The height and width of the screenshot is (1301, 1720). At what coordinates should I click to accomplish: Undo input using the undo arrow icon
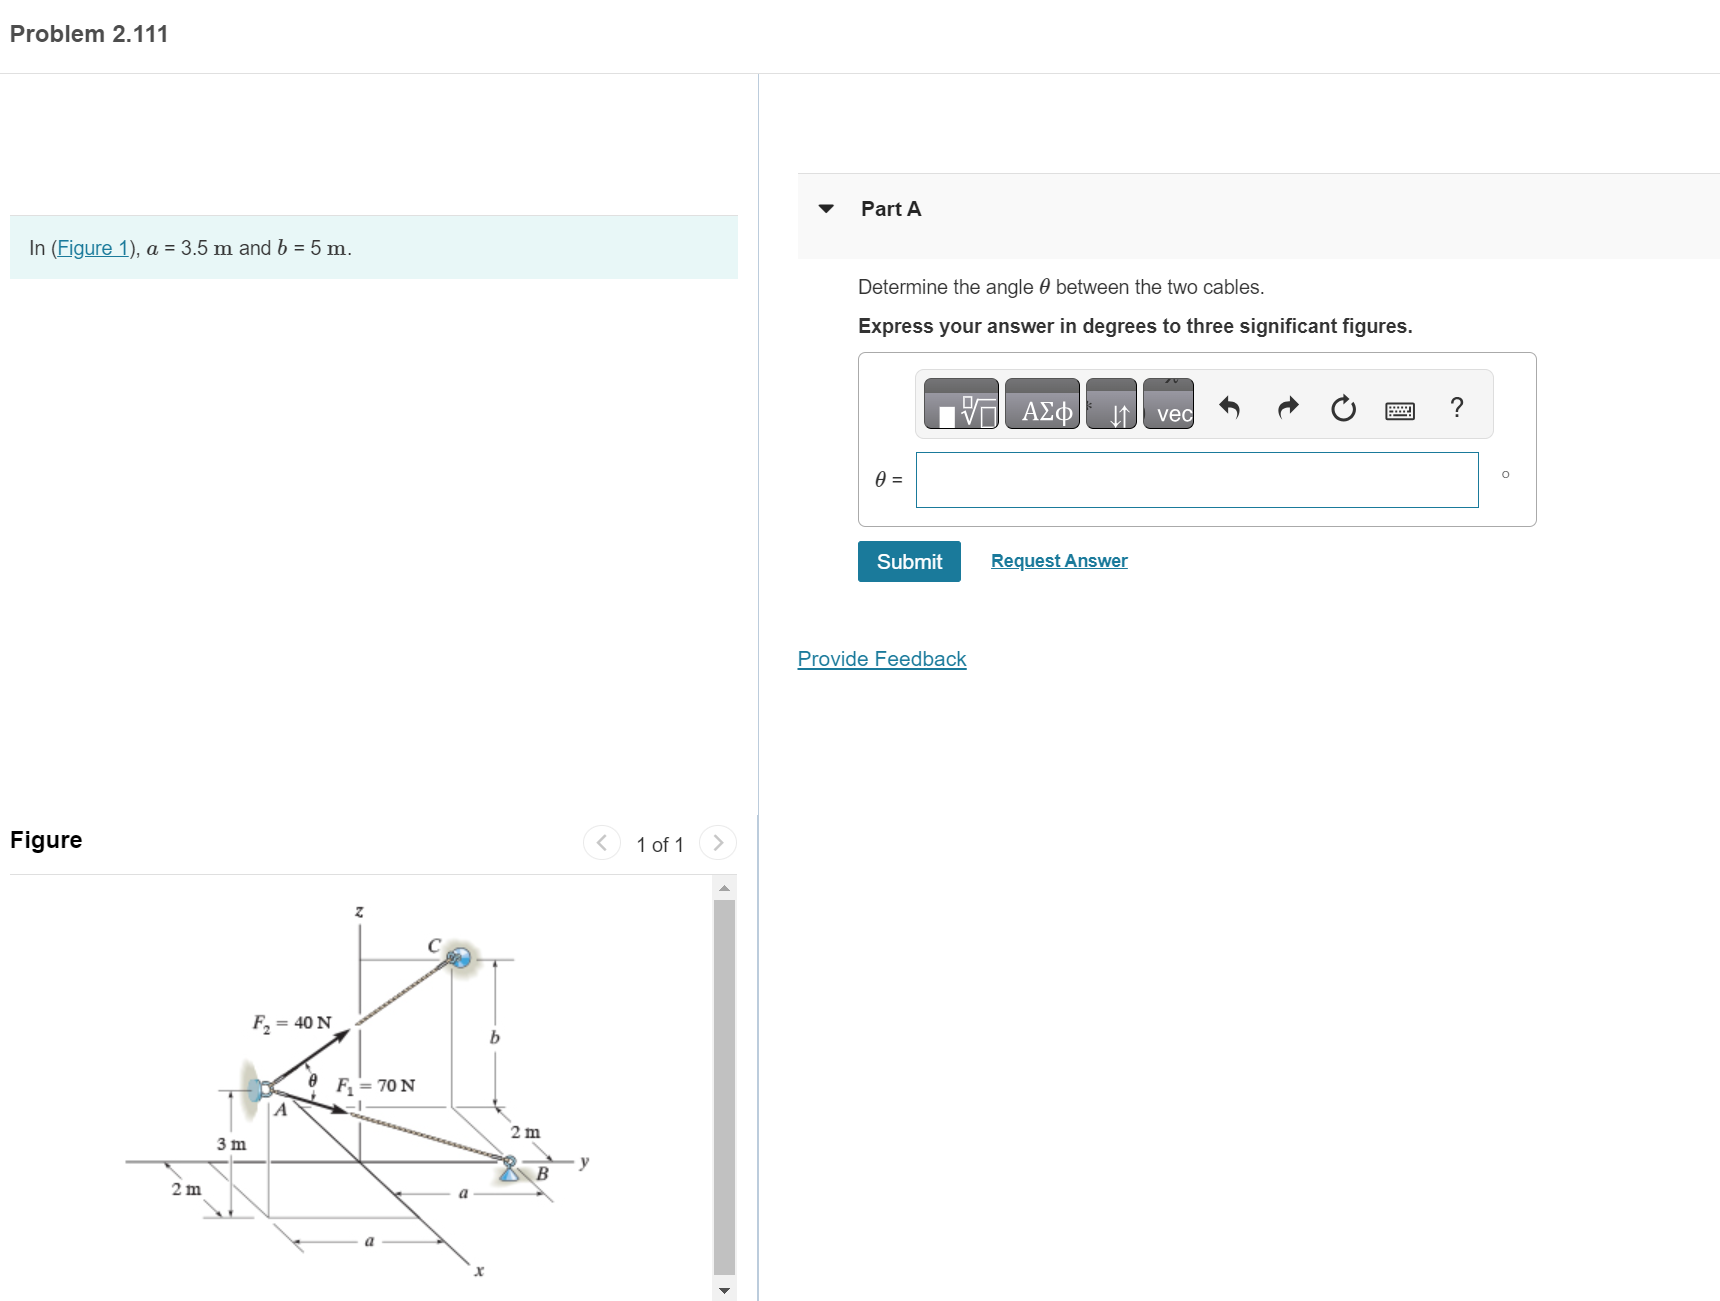click(x=1229, y=407)
